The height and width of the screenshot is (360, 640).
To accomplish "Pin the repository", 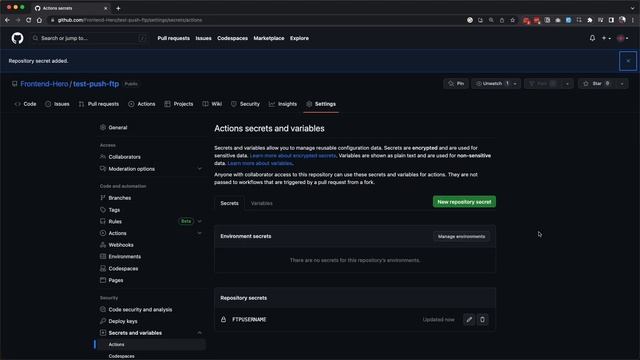I will (x=456, y=84).
